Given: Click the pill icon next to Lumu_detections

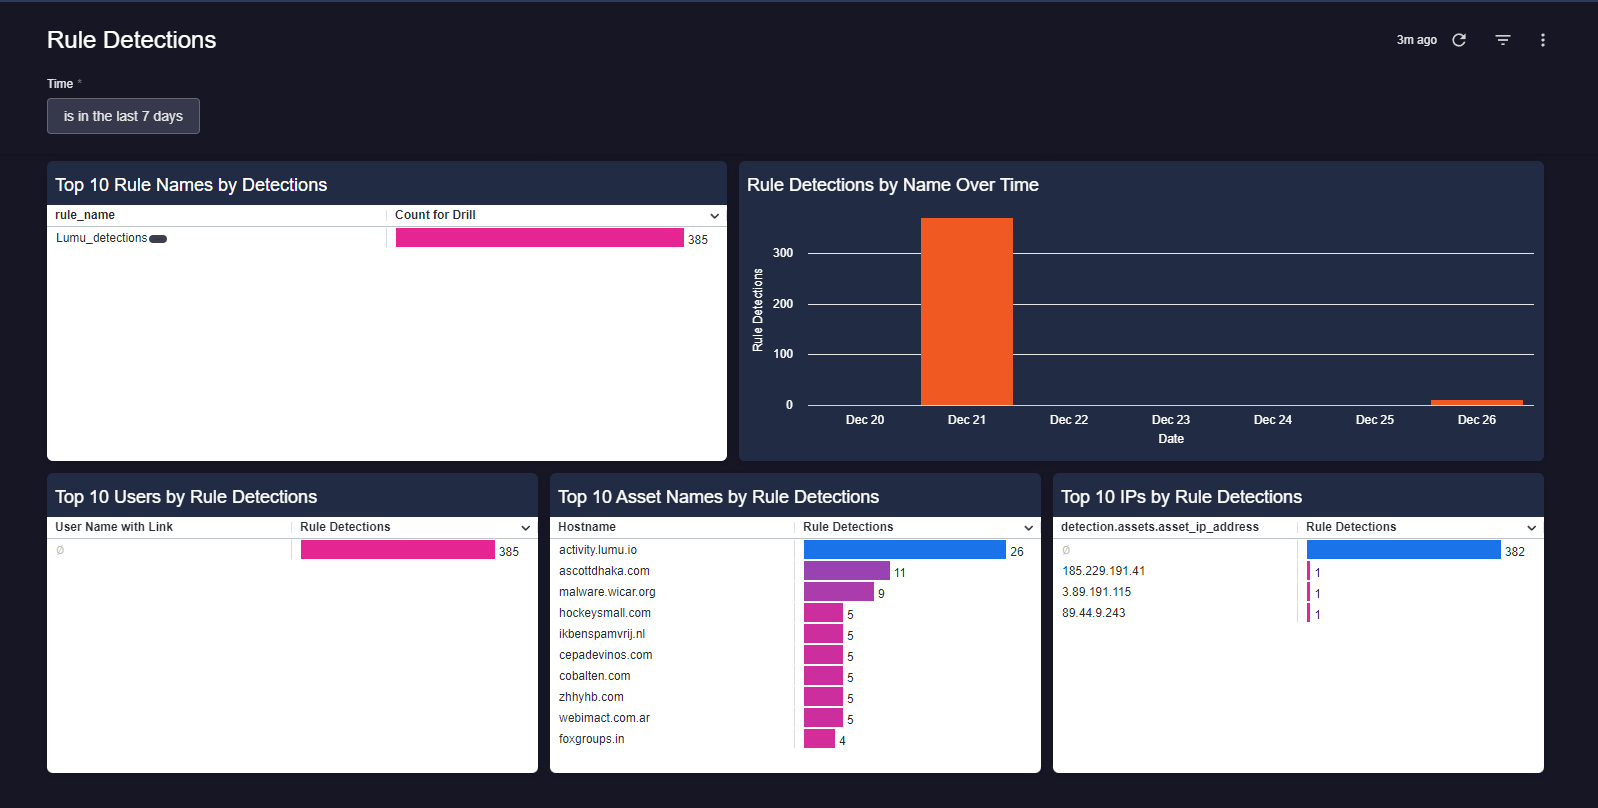Looking at the screenshot, I should tap(158, 239).
